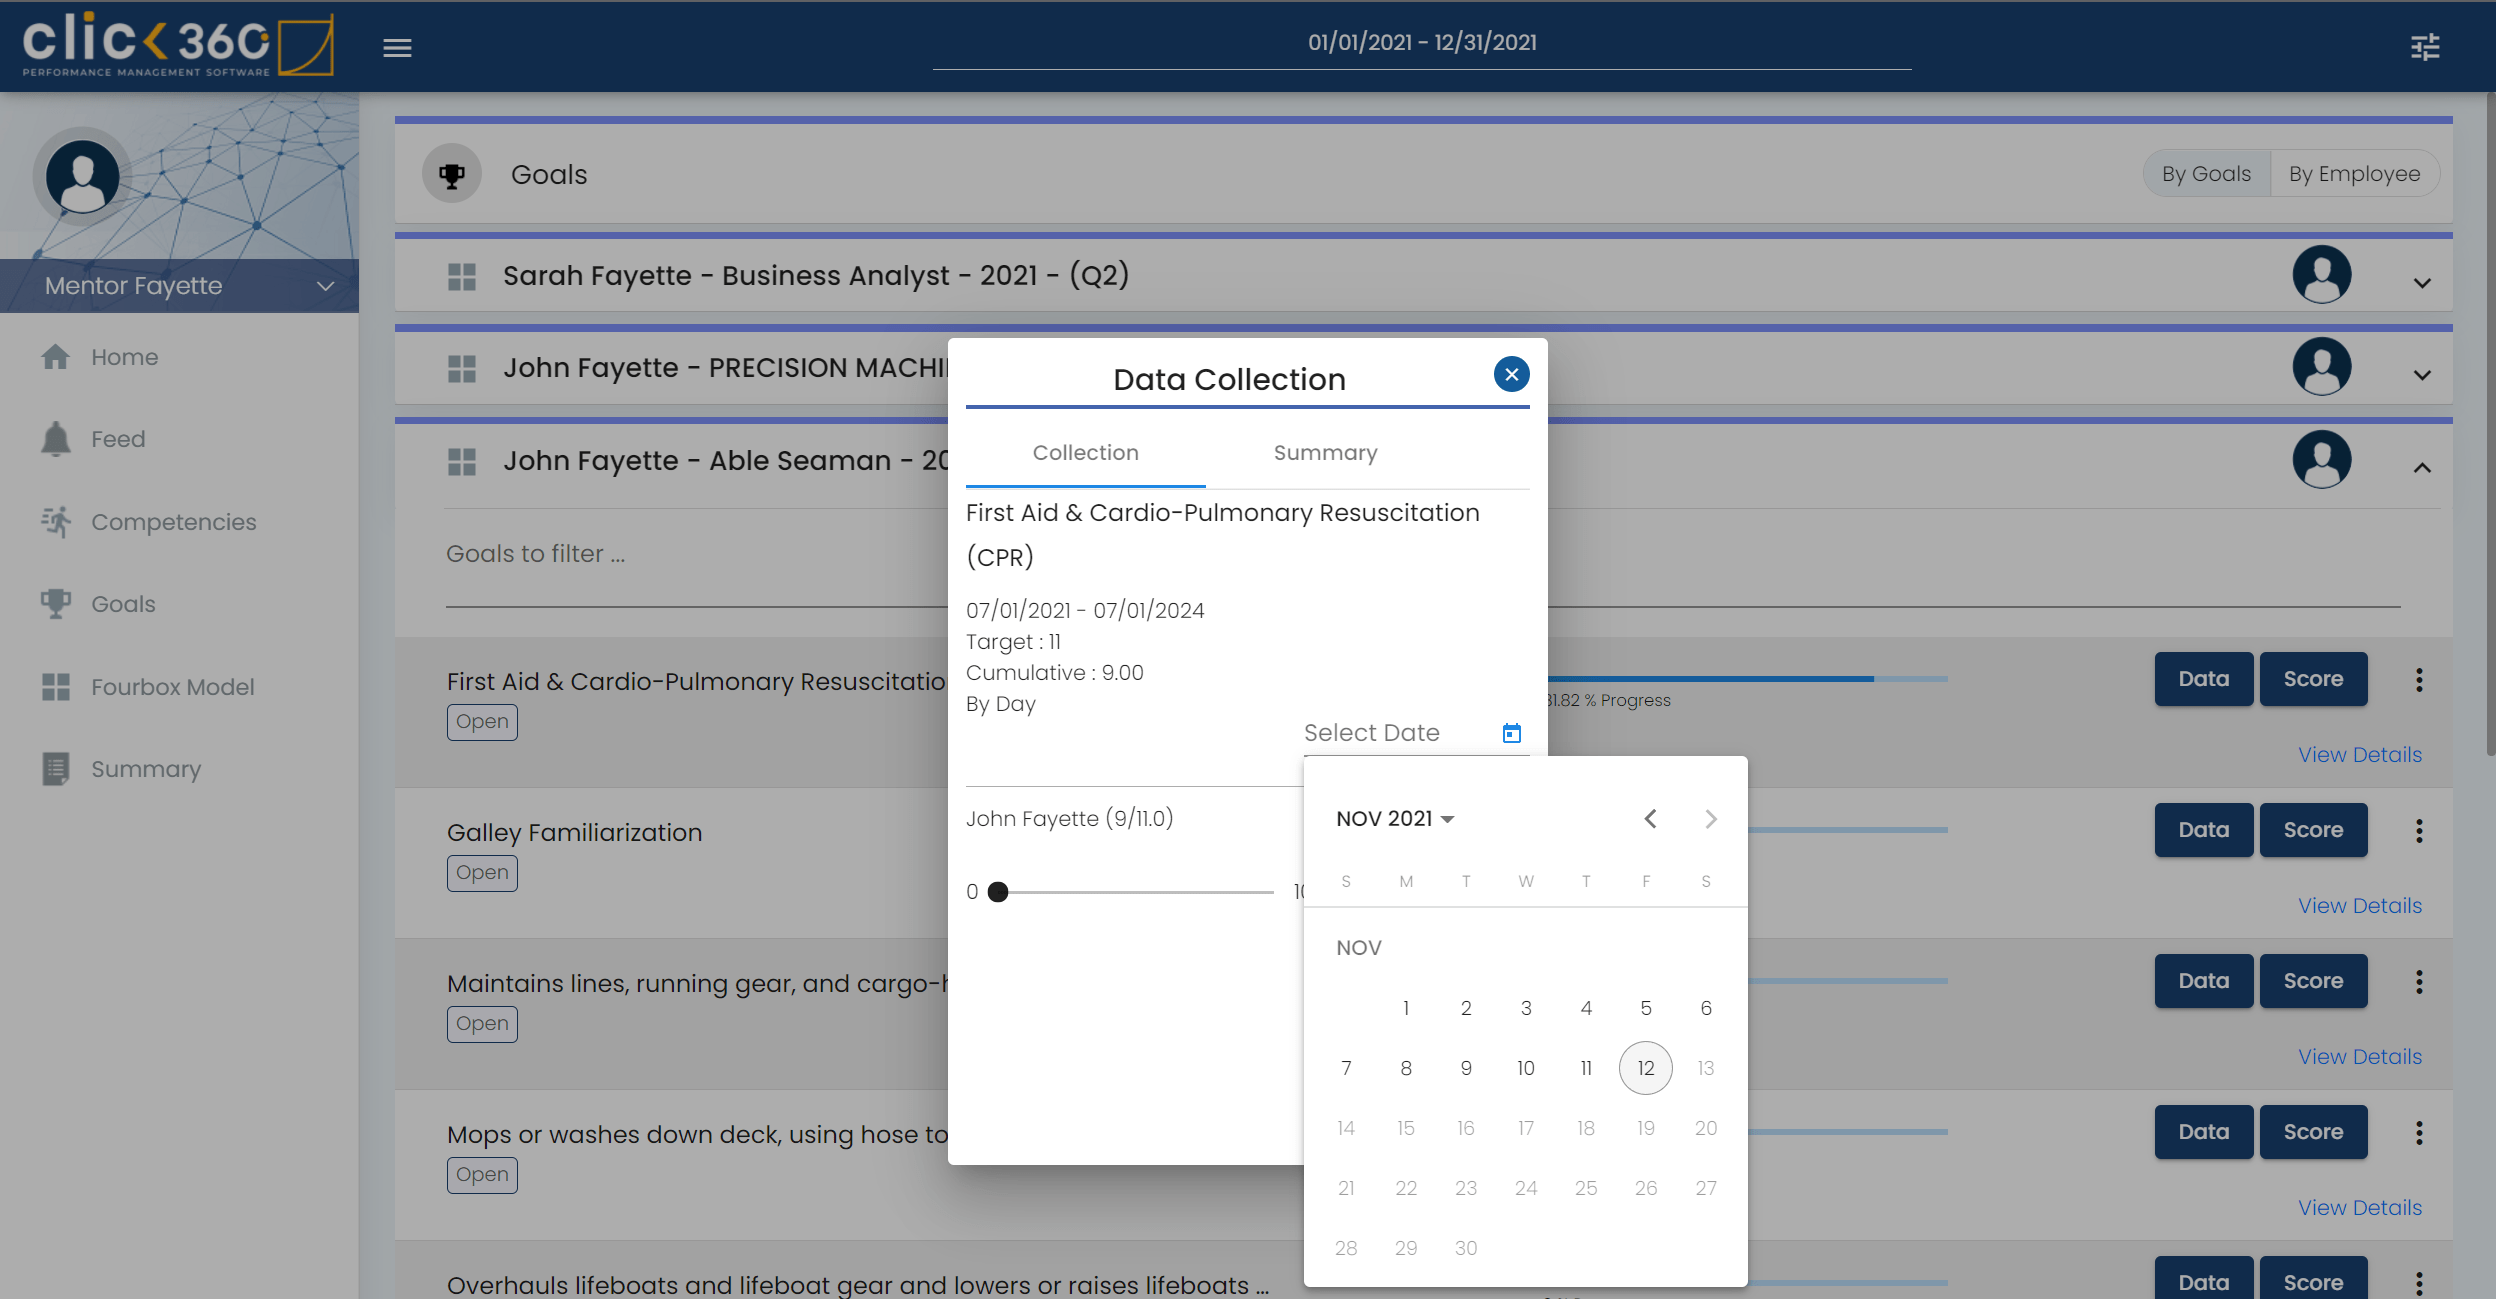Click the filter settings icon in header
Viewport: 2496px width, 1299px height.
coord(2425,47)
